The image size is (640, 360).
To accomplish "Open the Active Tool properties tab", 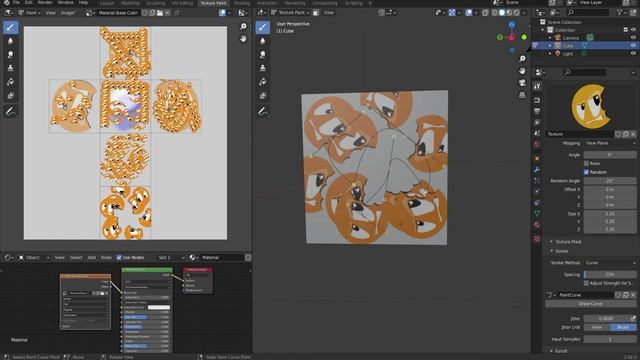I will (537, 86).
